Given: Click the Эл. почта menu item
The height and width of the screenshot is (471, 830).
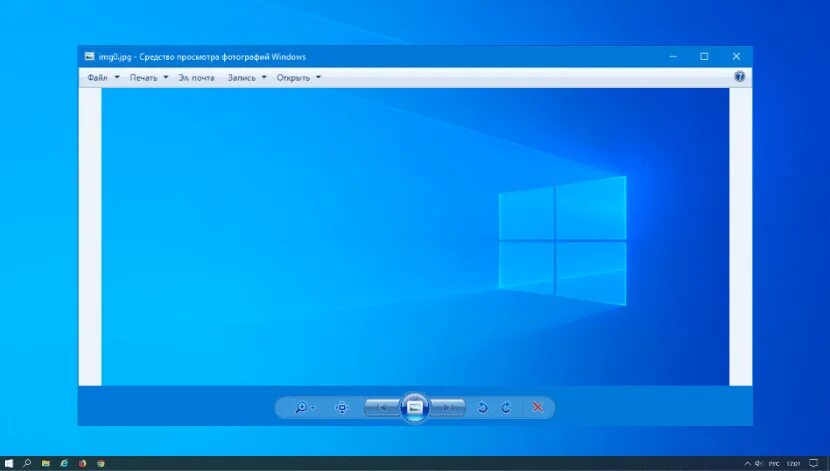Looking at the screenshot, I should coord(196,78).
